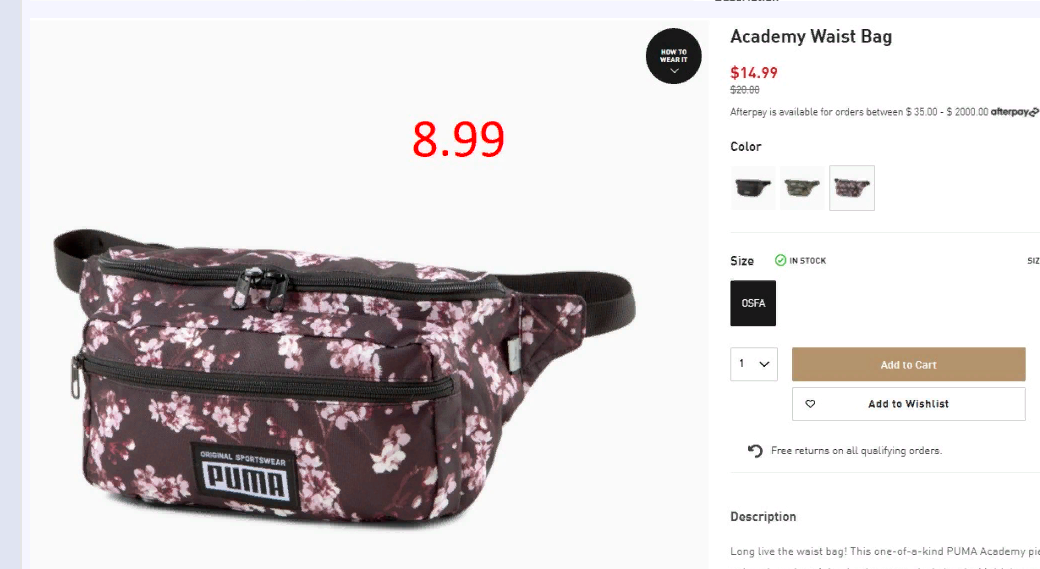Click the Description heading

[x=763, y=517]
